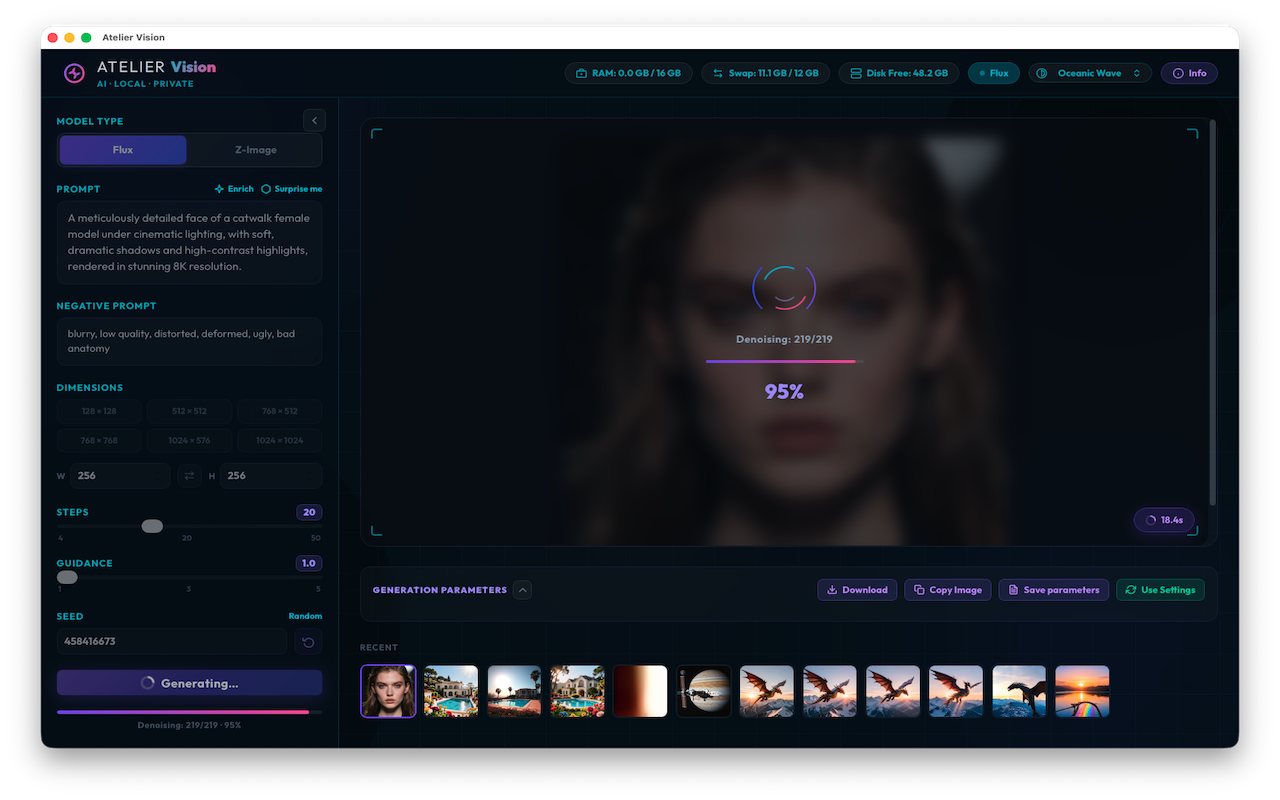The image size is (1280, 800).
Task: Choose the 512 × 512 dimension preset
Action: tap(189, 411)
